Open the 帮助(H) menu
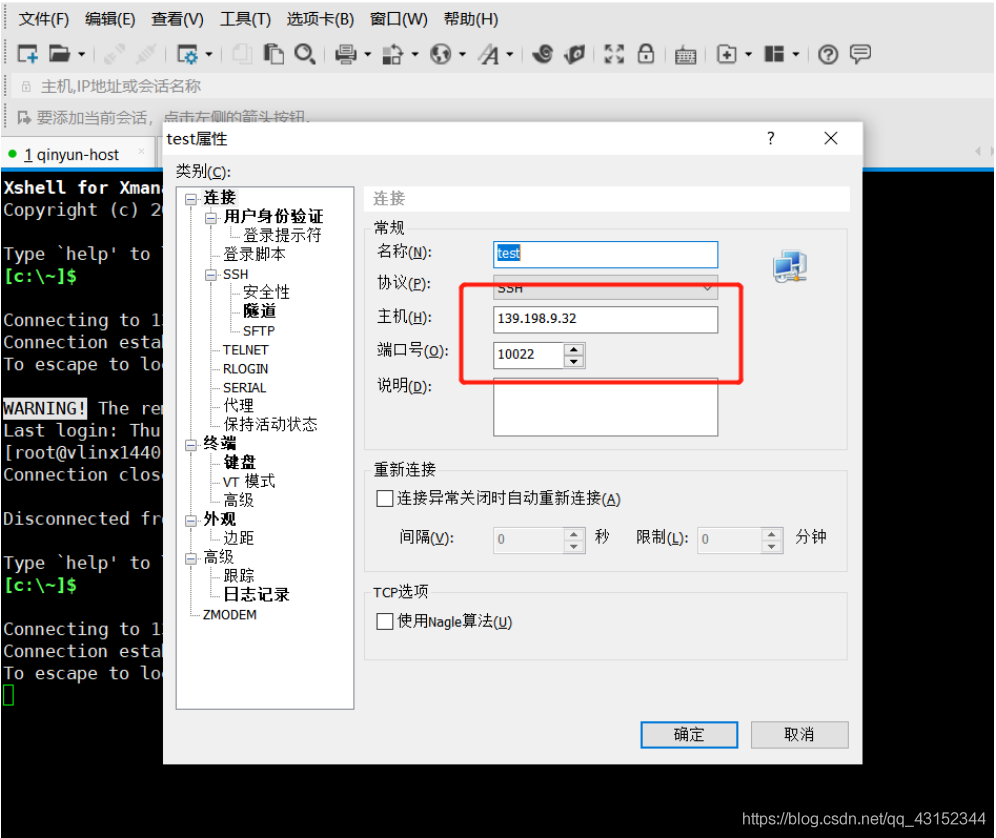Image resolution: width=996 pixels, height=838 pixels. pyautogui.click(x=471, y=19)
